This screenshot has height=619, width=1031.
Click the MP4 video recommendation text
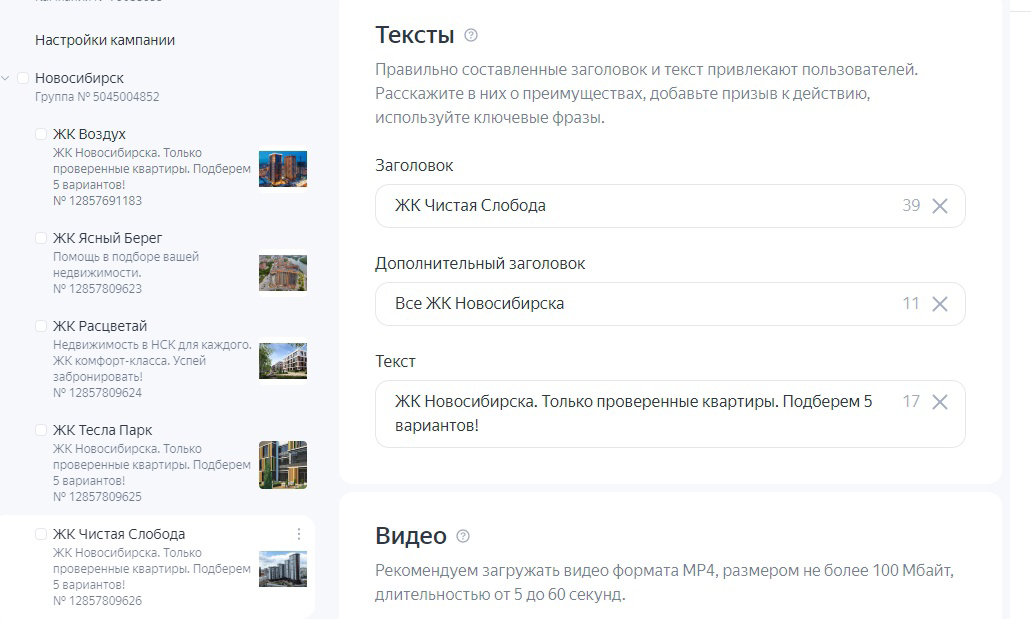tap(664, 582)
